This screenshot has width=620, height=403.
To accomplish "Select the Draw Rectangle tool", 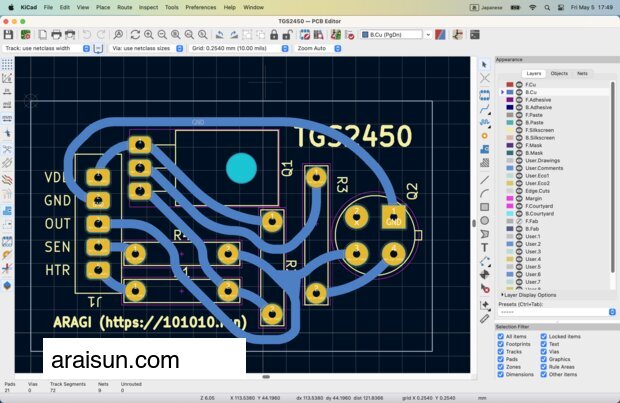I will [x=484, y=207].
